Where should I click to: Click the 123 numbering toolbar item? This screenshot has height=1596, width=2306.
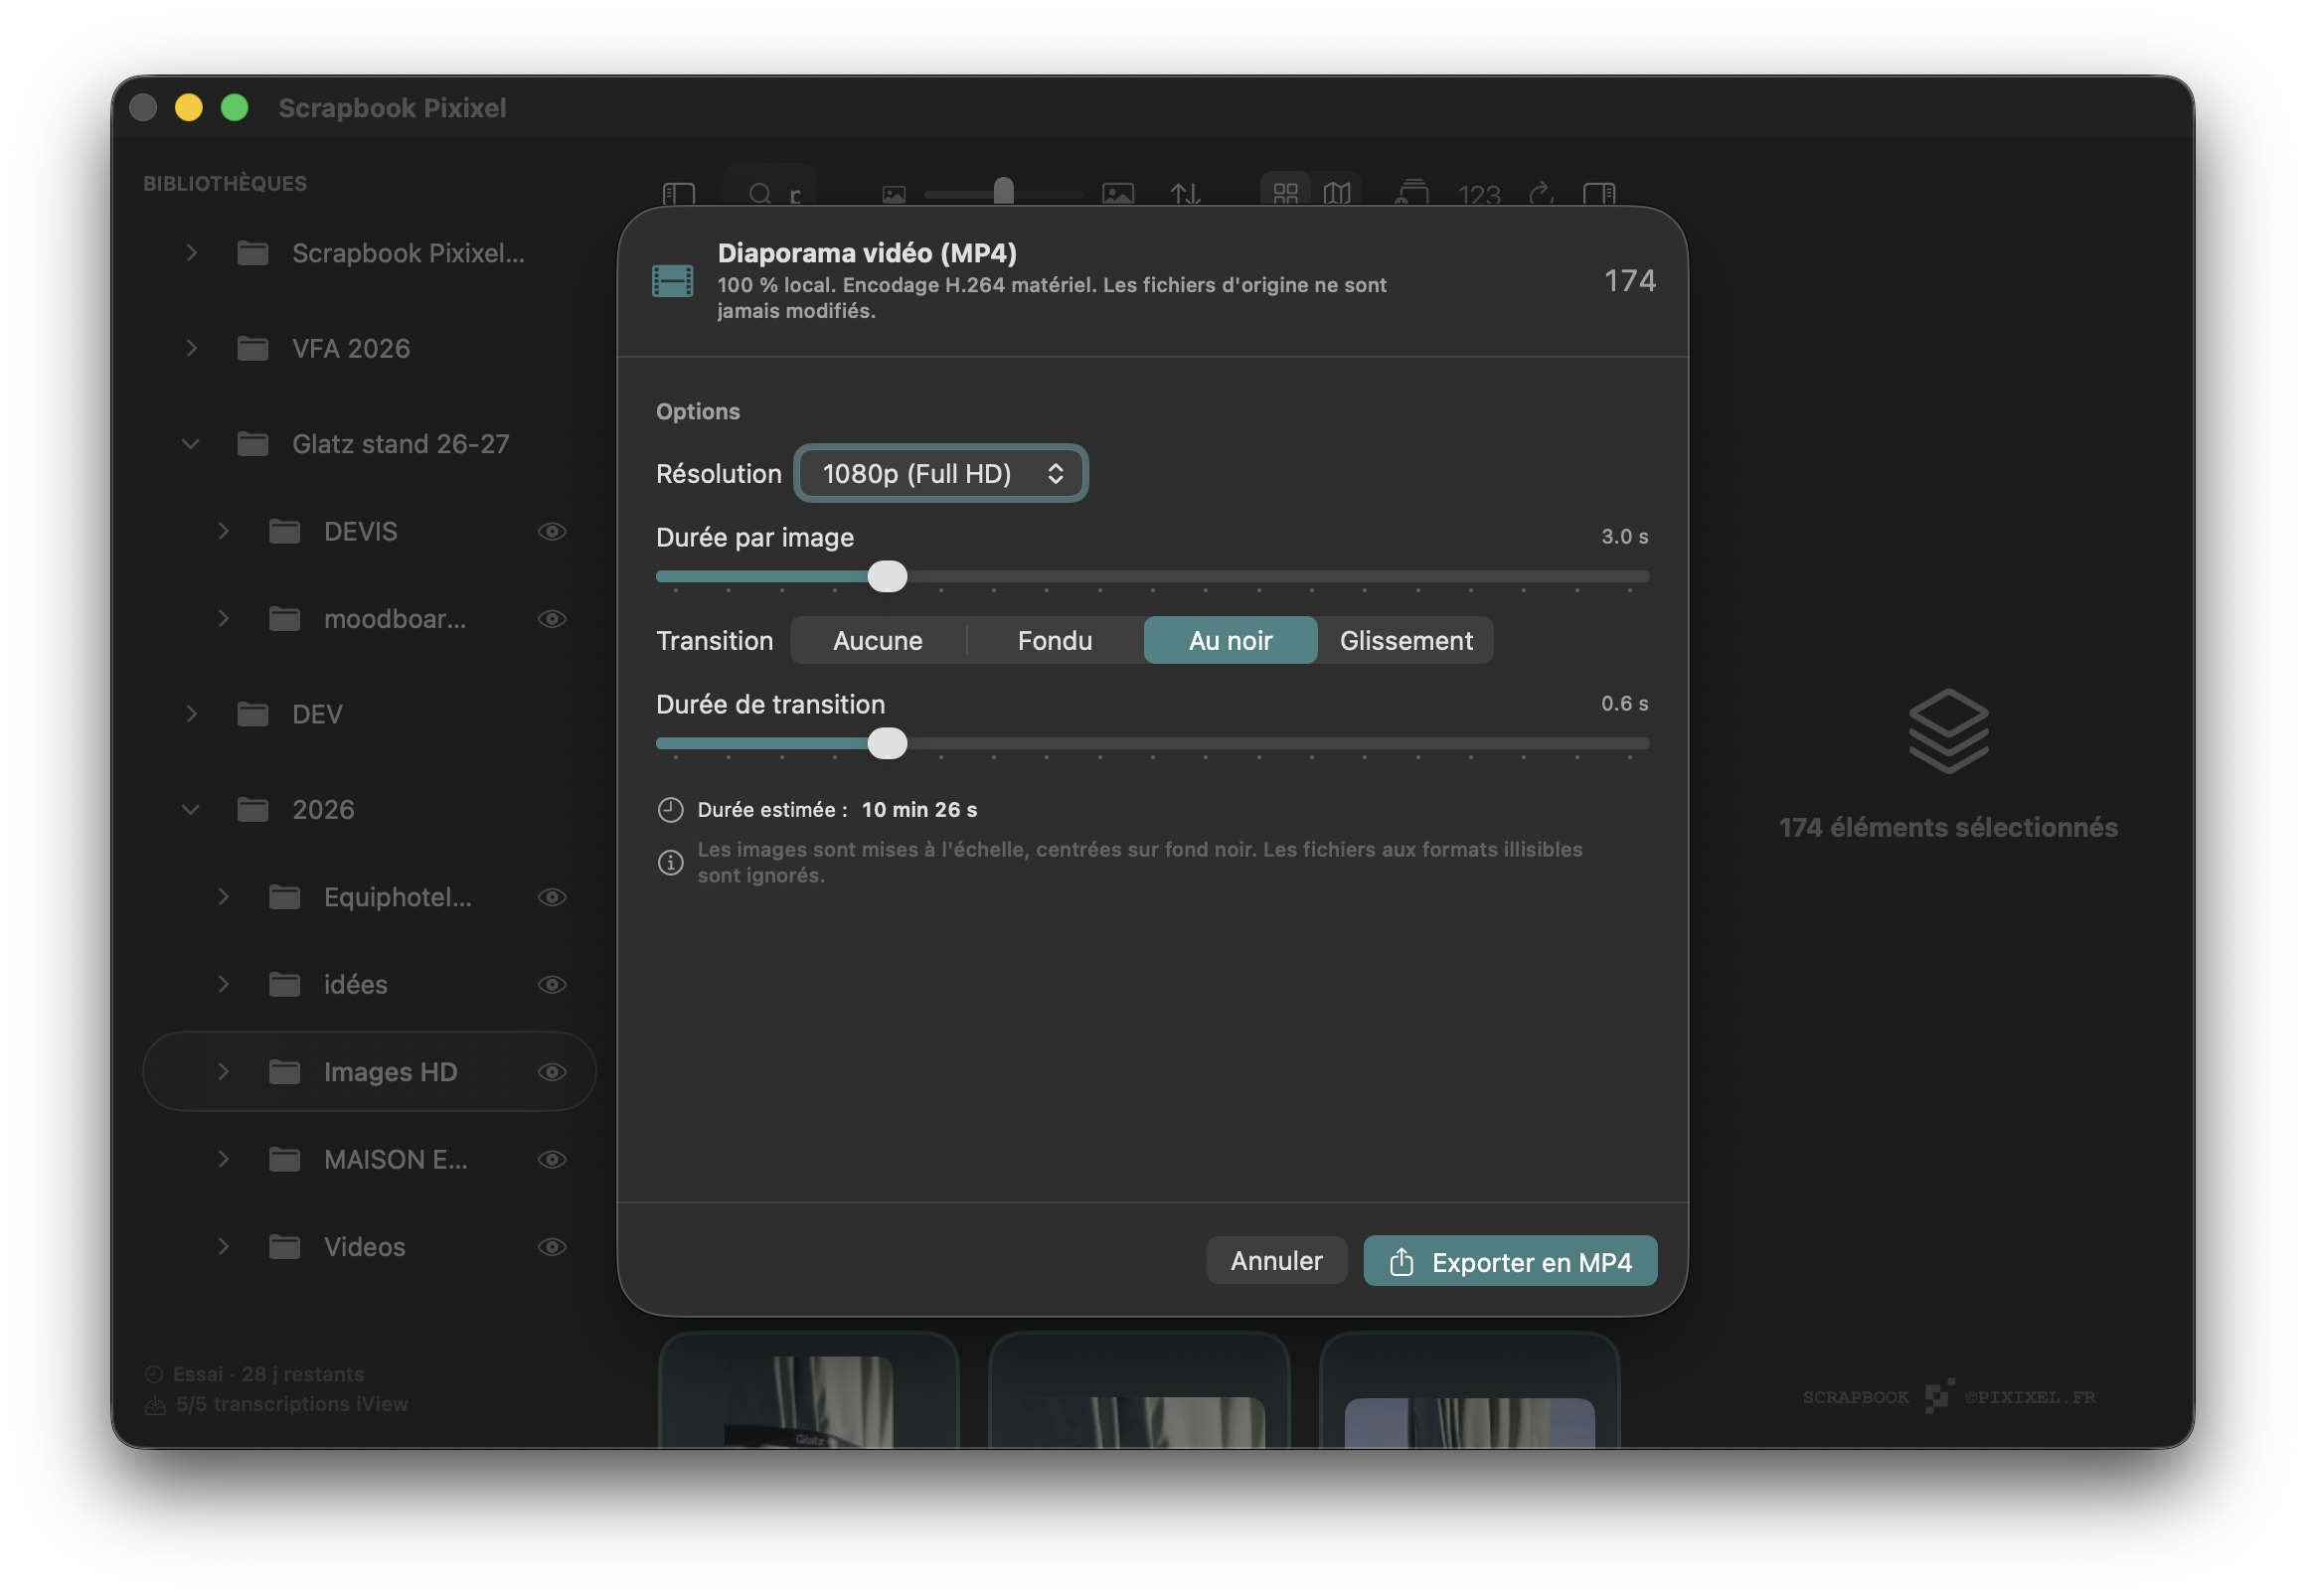pyautogui.click(x=1479, y=194)
